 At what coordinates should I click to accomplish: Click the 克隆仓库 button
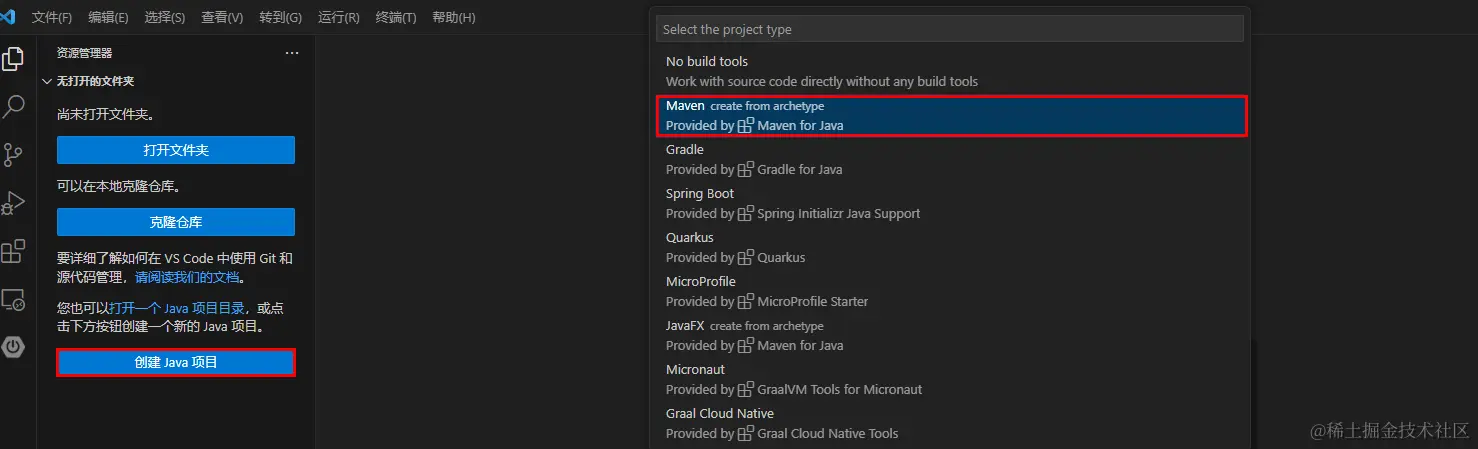point(176,222)
